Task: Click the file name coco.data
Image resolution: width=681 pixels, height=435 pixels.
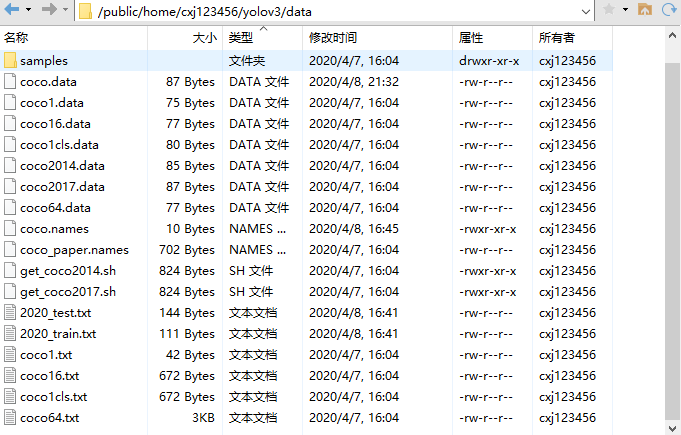Action: pos(48,82)
